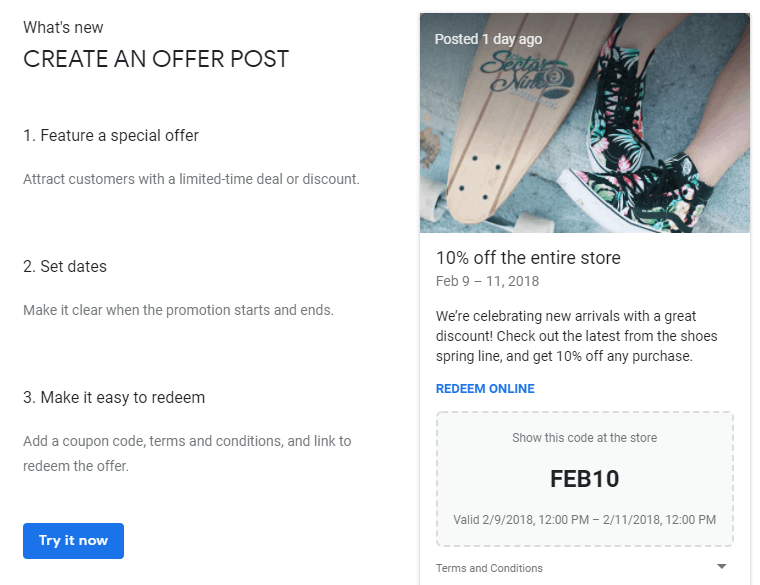Expand Terms and Conditions with the arrow
This screenshot has width=760, height=585.
click(x=721, y=567)
